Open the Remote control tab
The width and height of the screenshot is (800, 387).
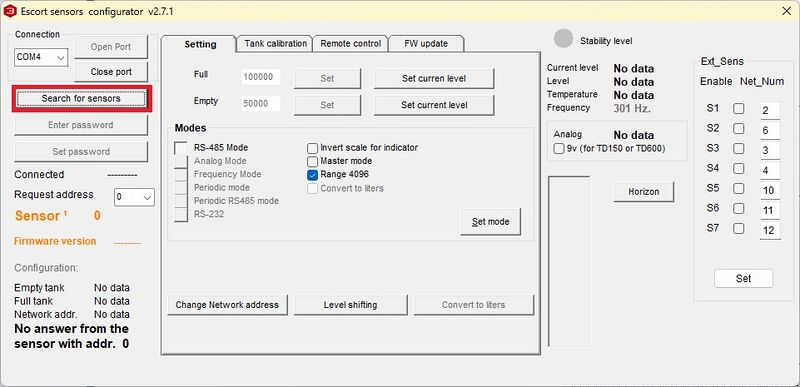[351, 43]
